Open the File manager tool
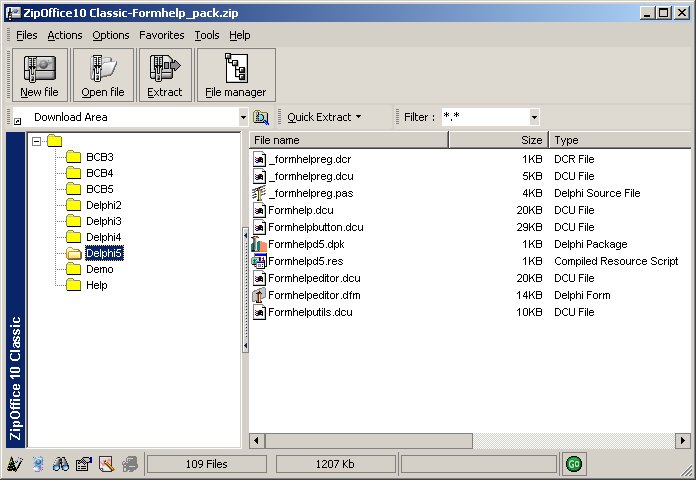Viewport: 696px width, 480px height. point(236,75)
